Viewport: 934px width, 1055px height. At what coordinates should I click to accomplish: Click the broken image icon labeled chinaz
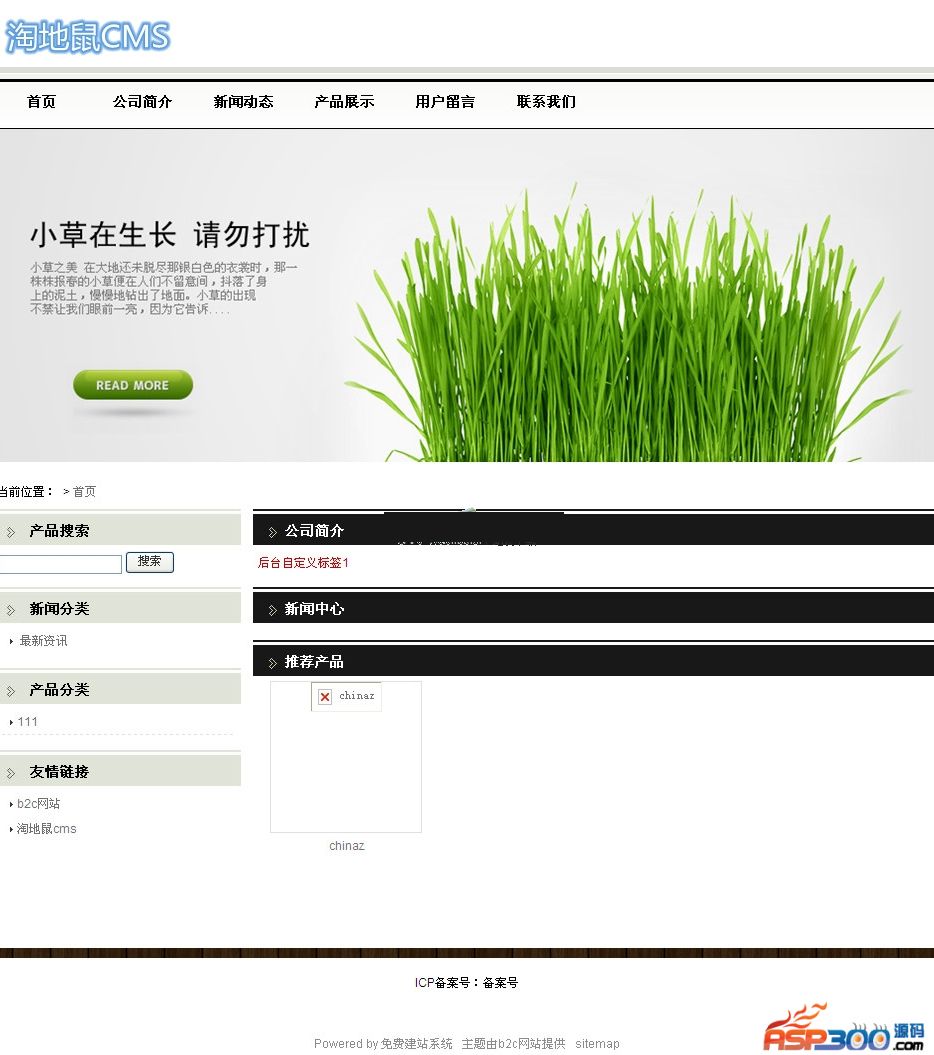point(325,697)
